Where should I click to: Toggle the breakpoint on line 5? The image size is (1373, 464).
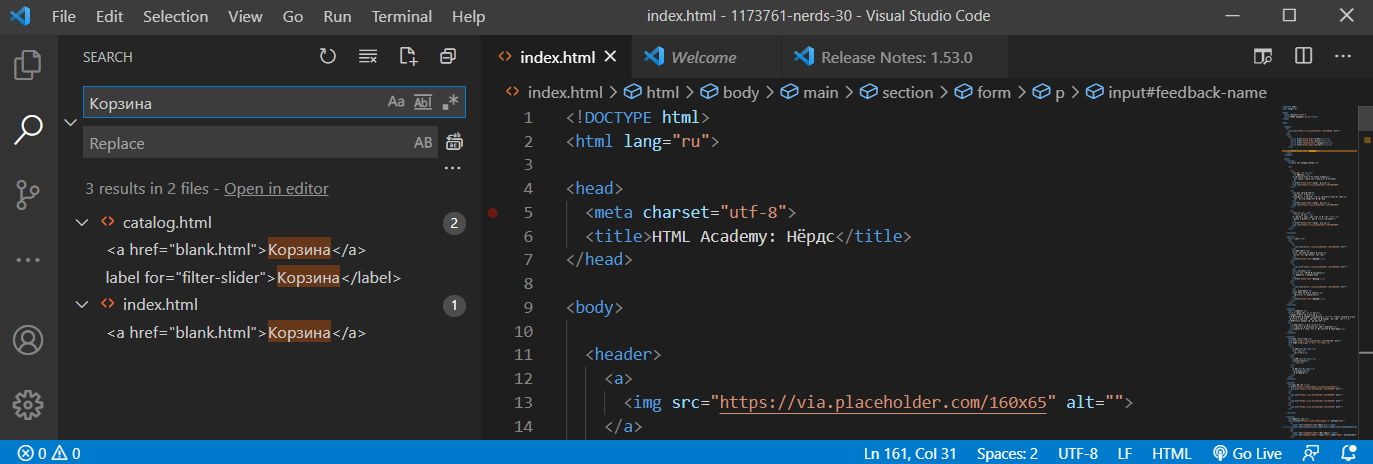(x=492, y=212)
